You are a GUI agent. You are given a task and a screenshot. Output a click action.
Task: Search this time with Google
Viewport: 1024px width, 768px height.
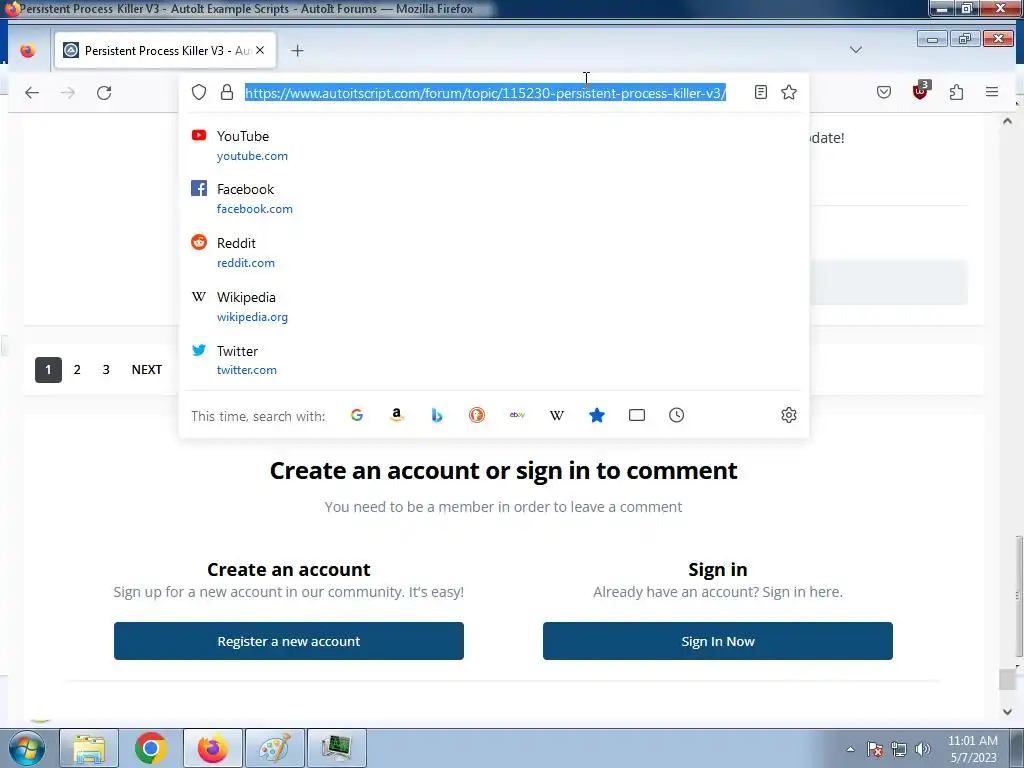tap(357, 415)
